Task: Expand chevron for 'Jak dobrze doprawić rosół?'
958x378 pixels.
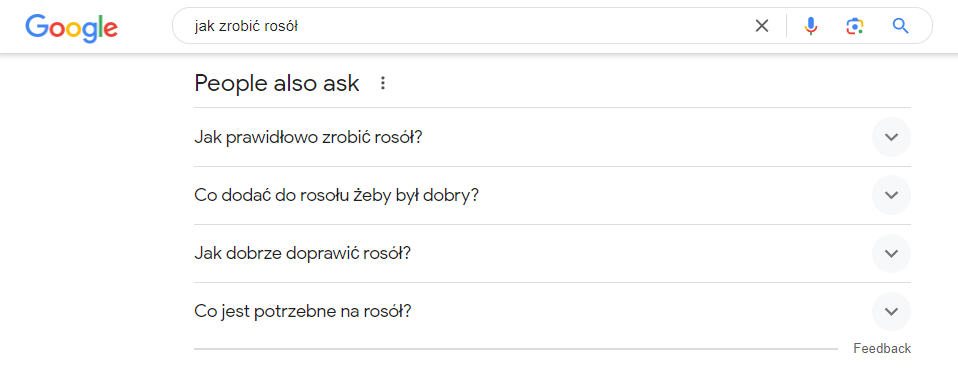Action: click(891, 253)
